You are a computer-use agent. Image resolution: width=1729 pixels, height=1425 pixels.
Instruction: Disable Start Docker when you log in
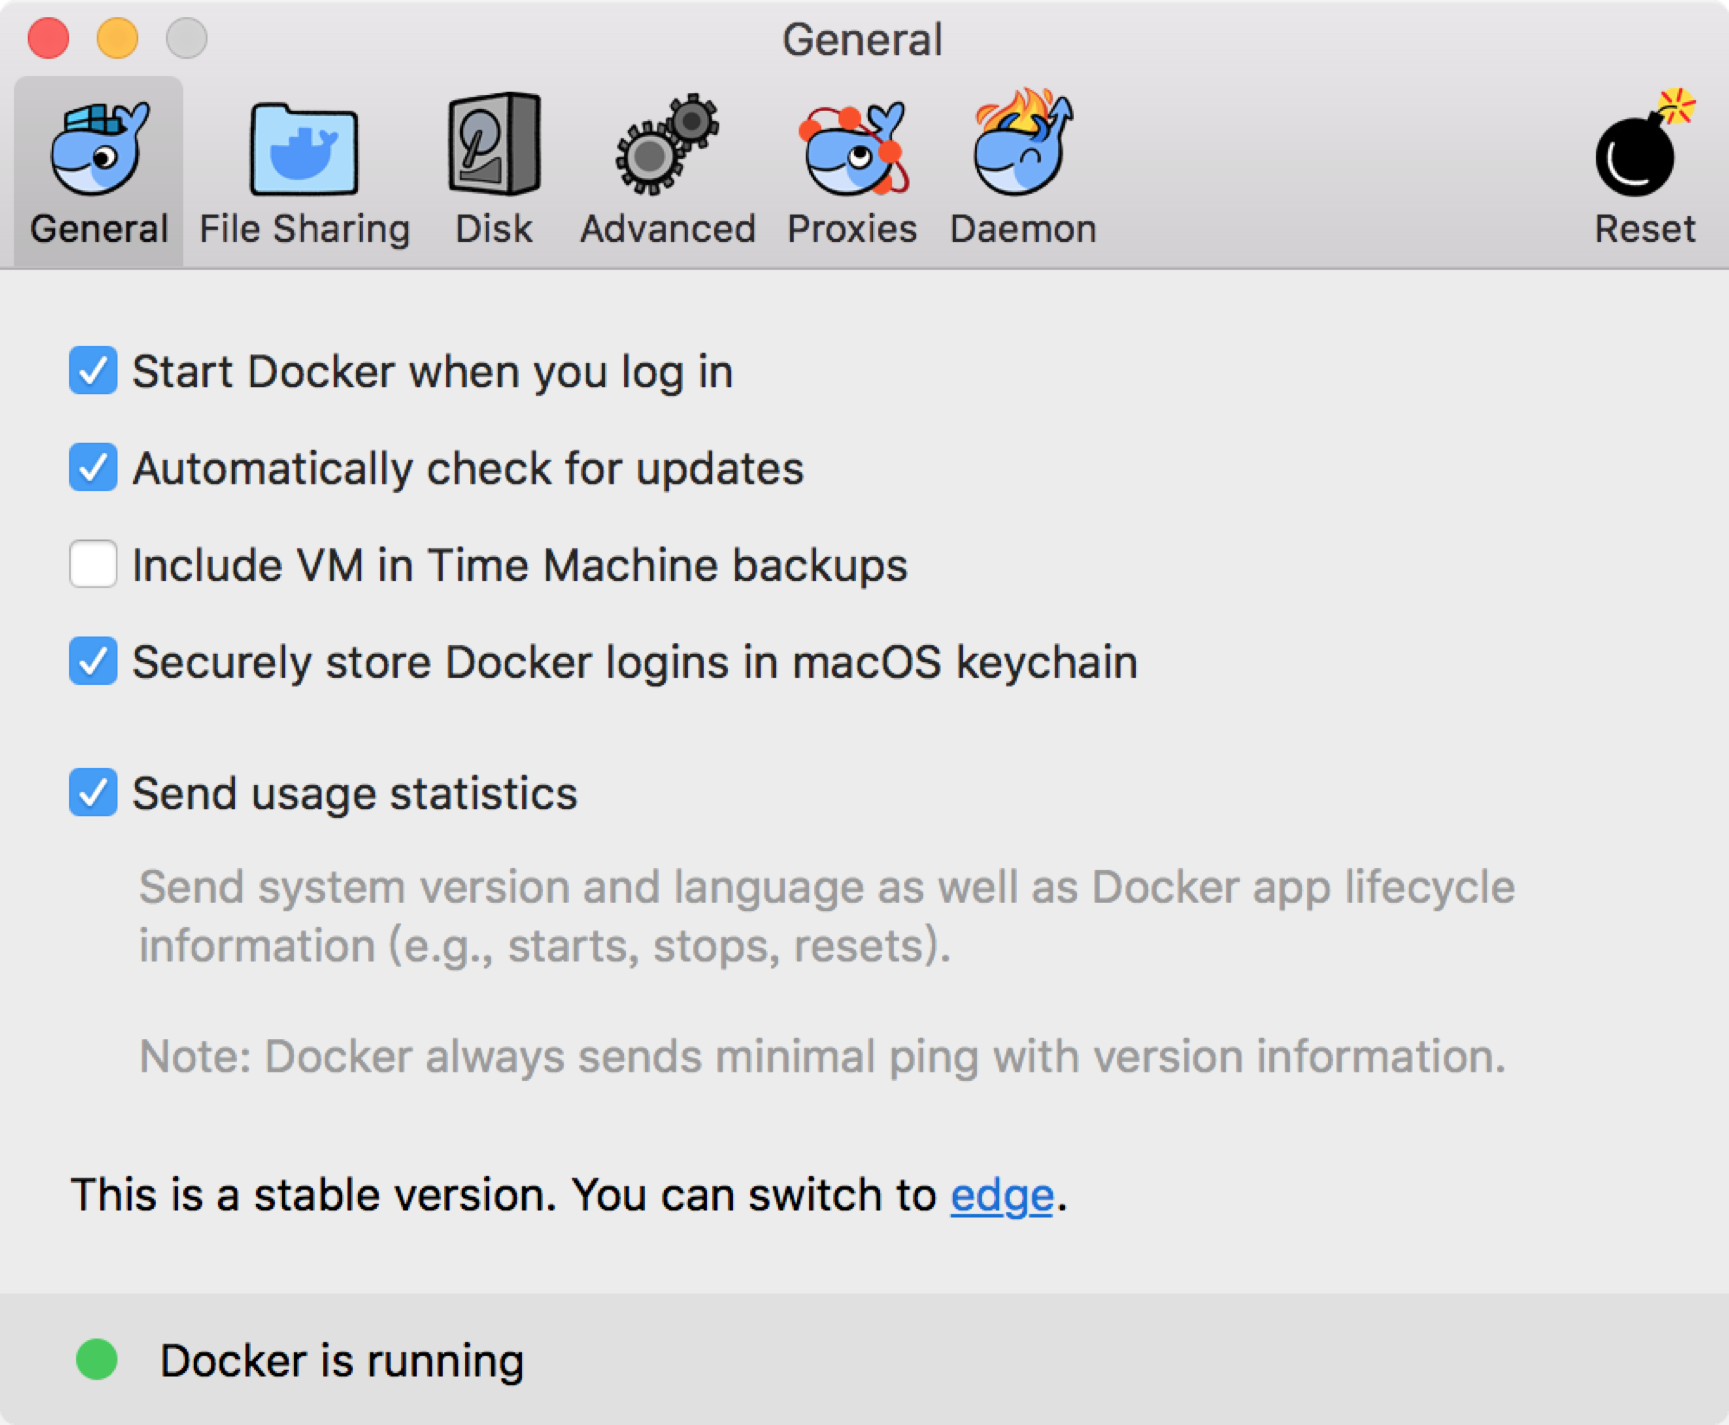(93, 371)
